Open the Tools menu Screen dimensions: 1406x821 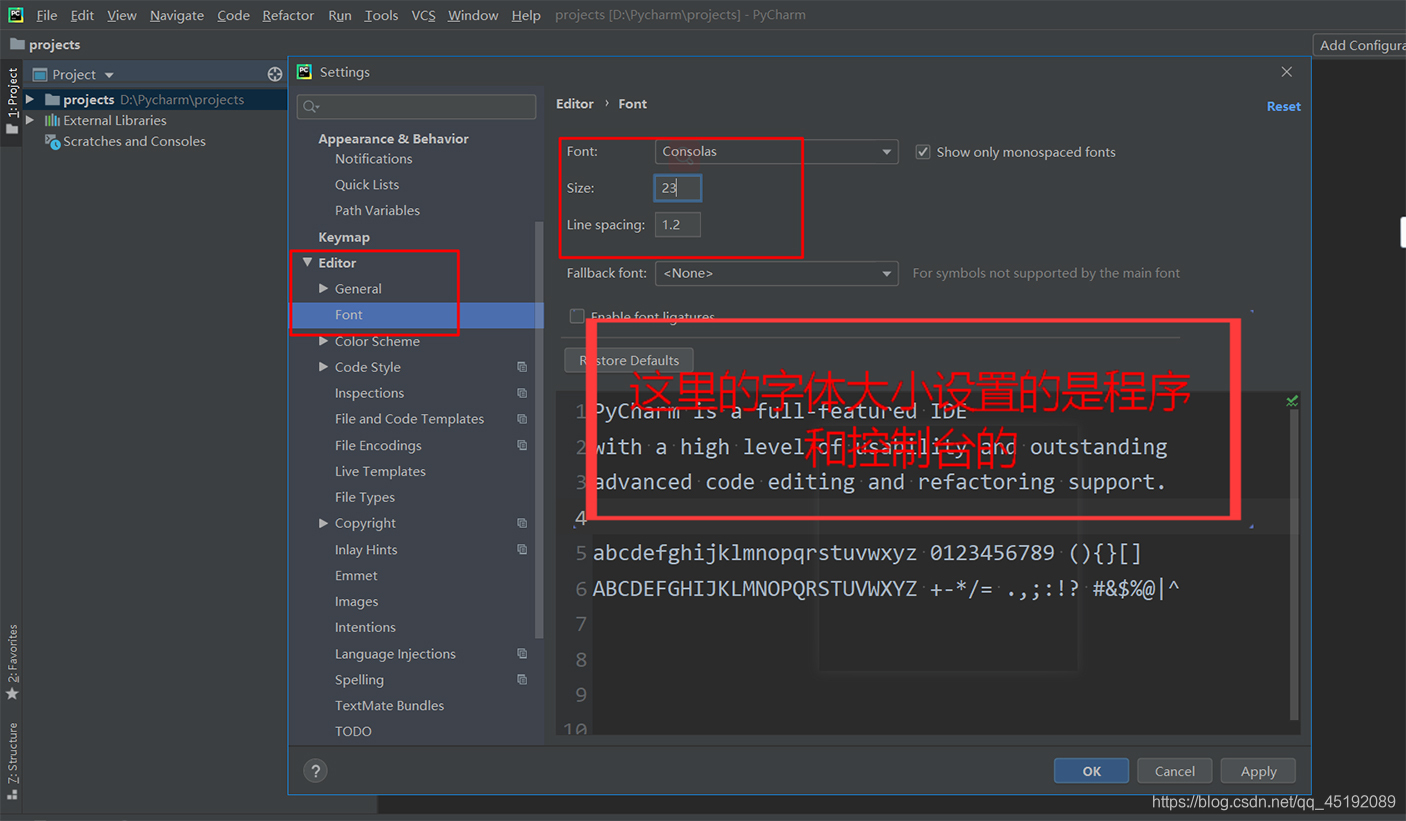pyautogui.click(x=381, y=15)
